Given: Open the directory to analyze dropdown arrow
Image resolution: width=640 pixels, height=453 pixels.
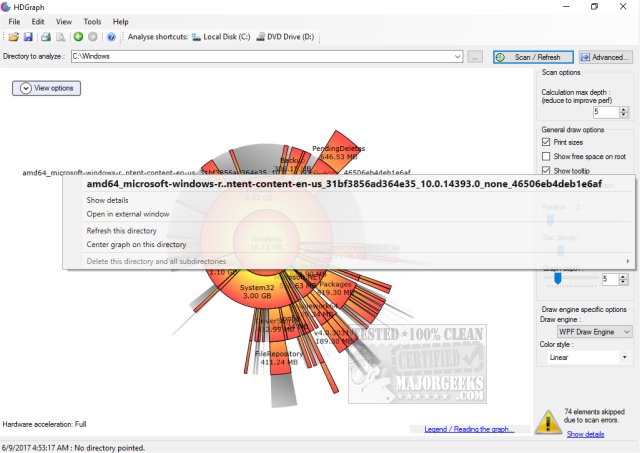Looking at the screenshot, I should (x=458, y=56).
